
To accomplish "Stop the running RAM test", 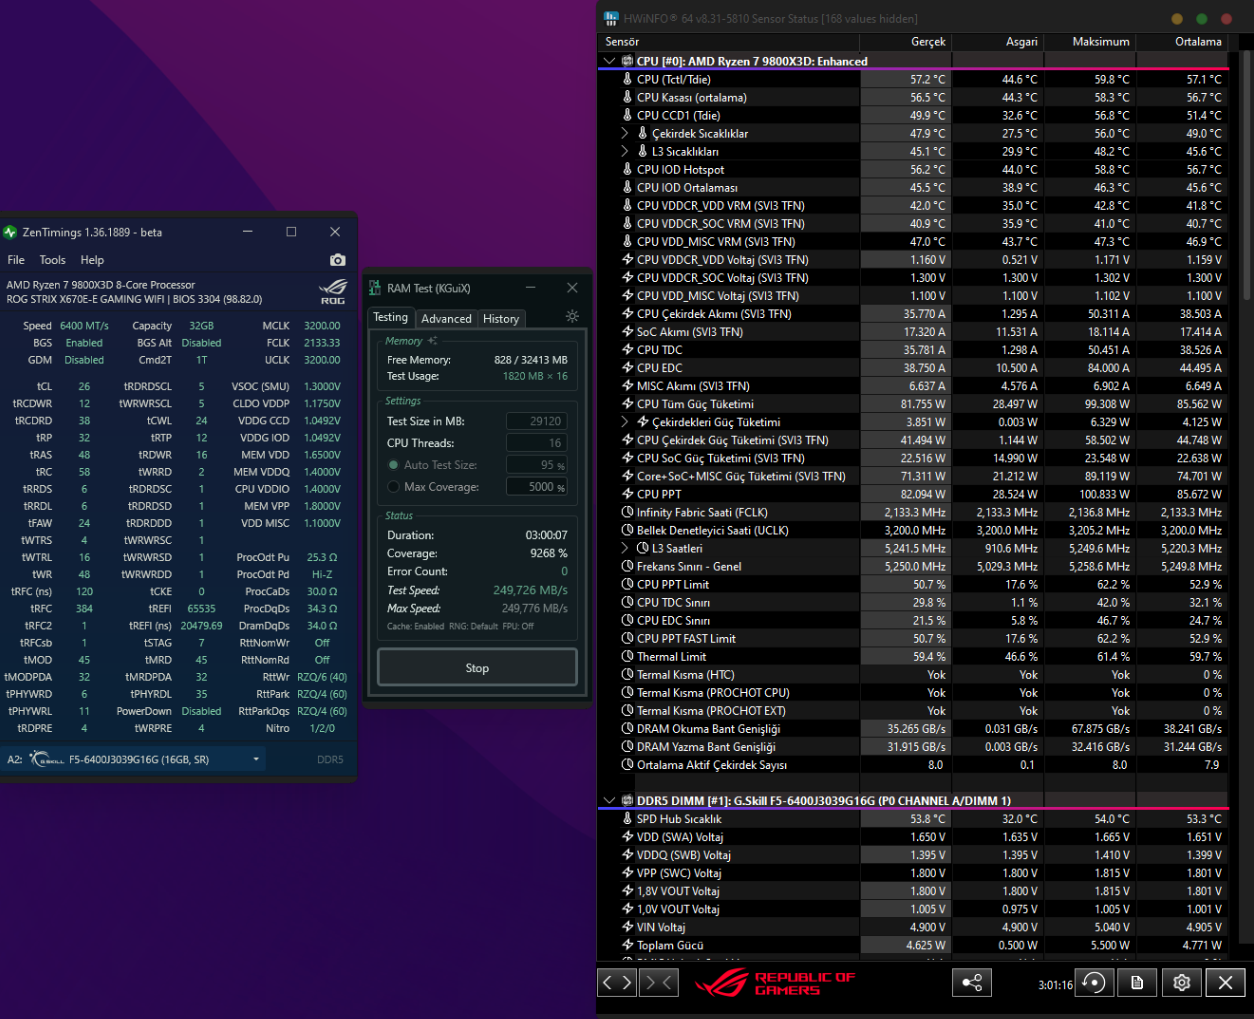I will click(x=477, y=668).
